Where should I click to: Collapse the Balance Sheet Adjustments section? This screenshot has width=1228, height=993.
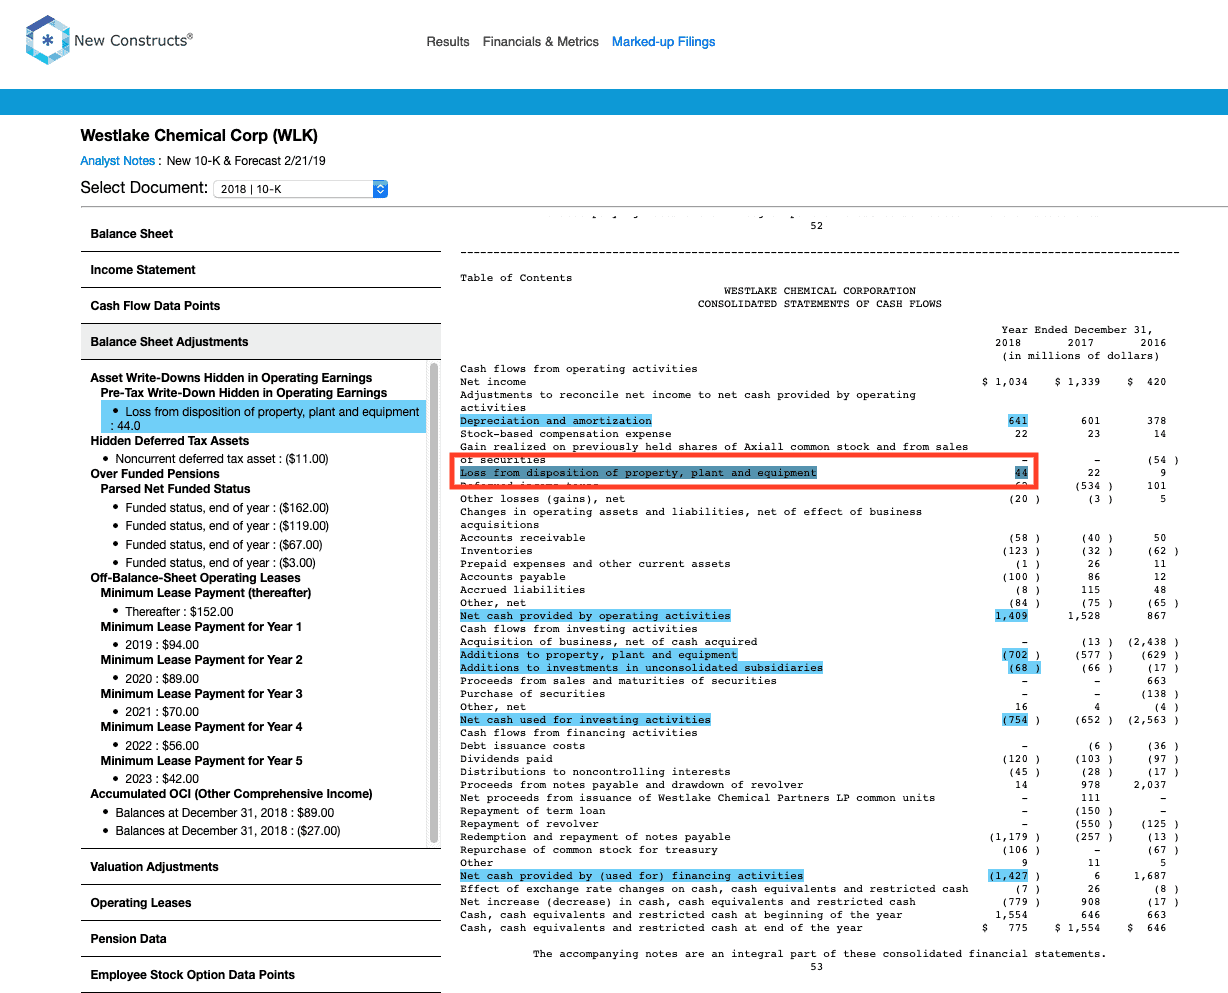click(x=260, y=342)
